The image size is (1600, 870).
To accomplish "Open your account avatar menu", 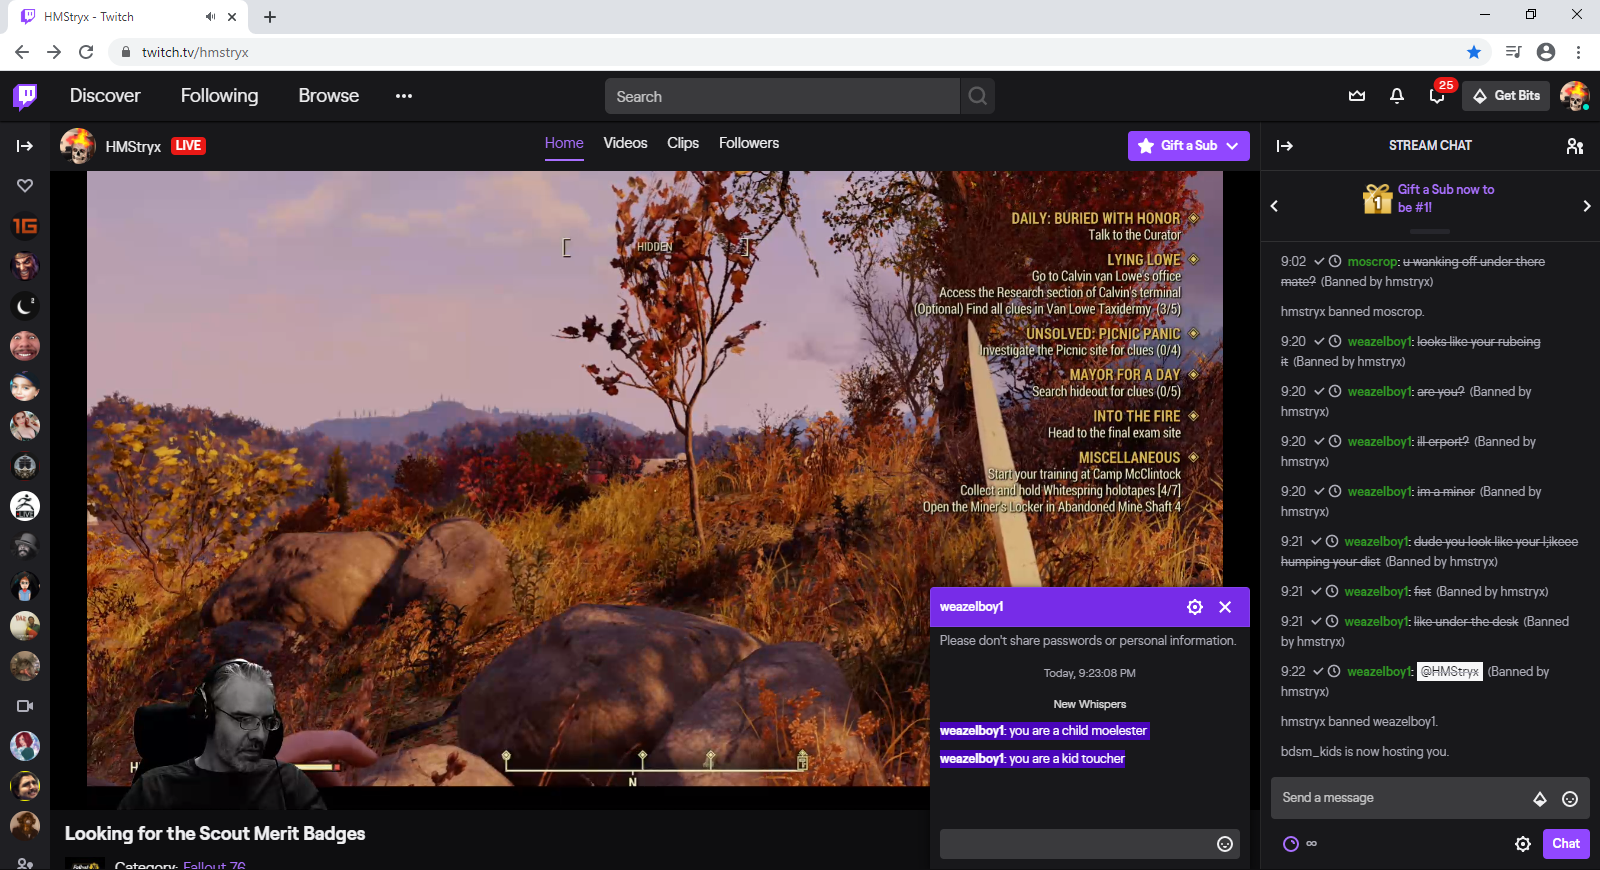I will click(1574, 96).
